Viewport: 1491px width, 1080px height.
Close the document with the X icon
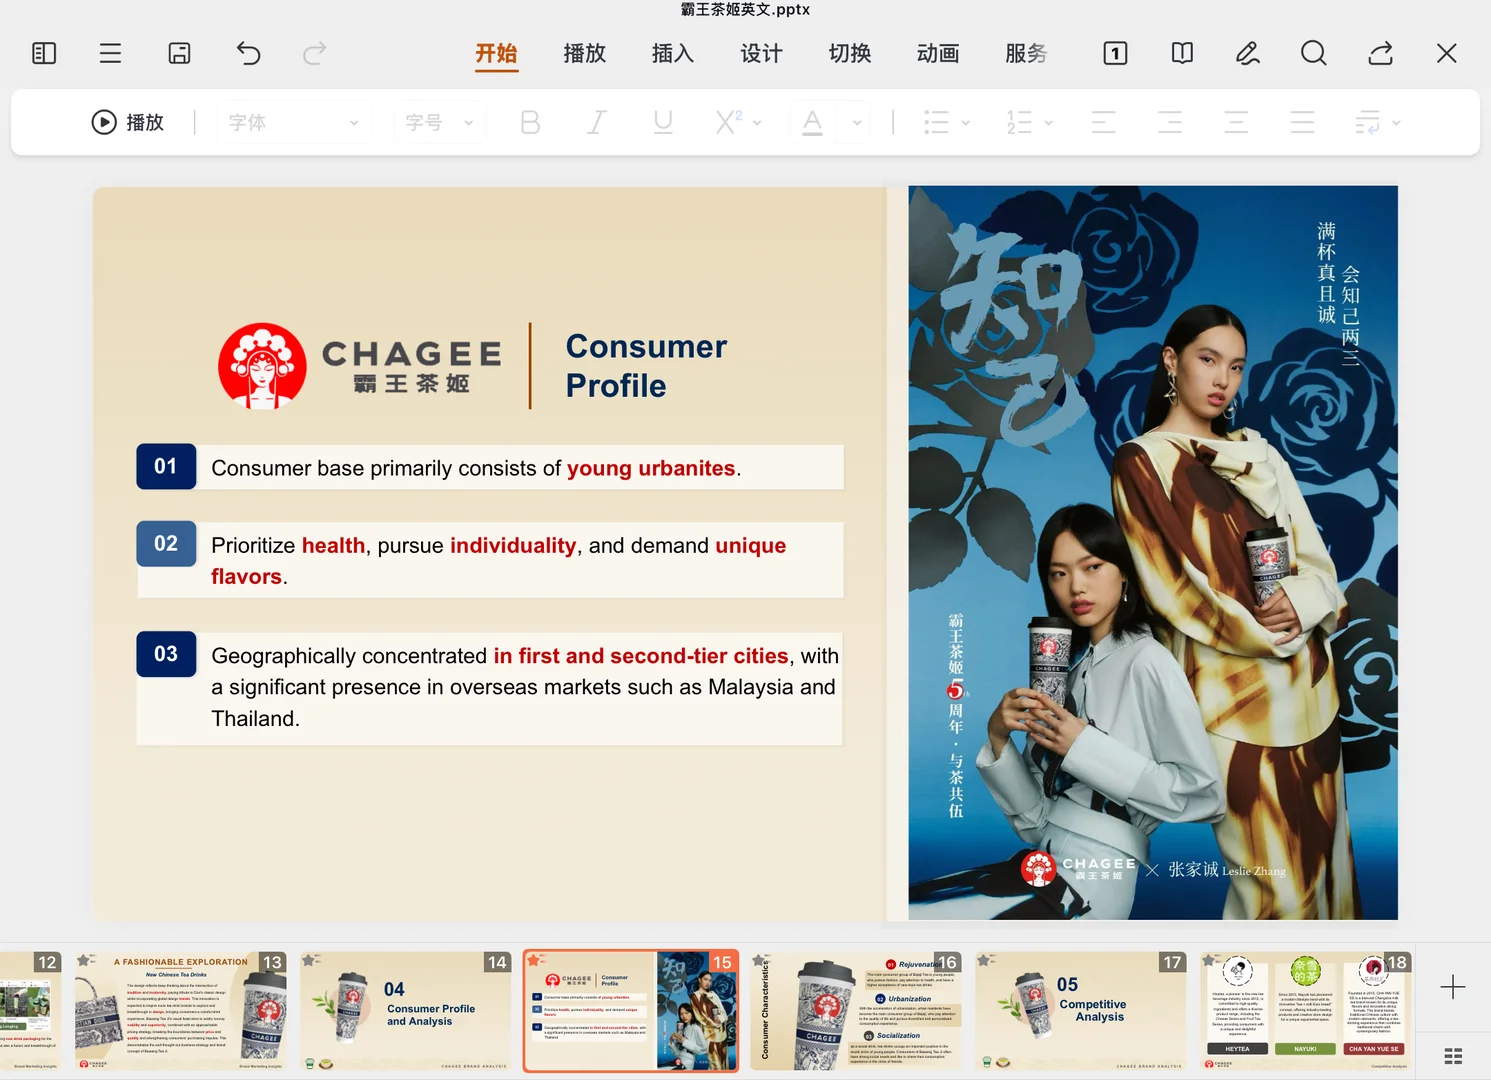click(1446, 53)
